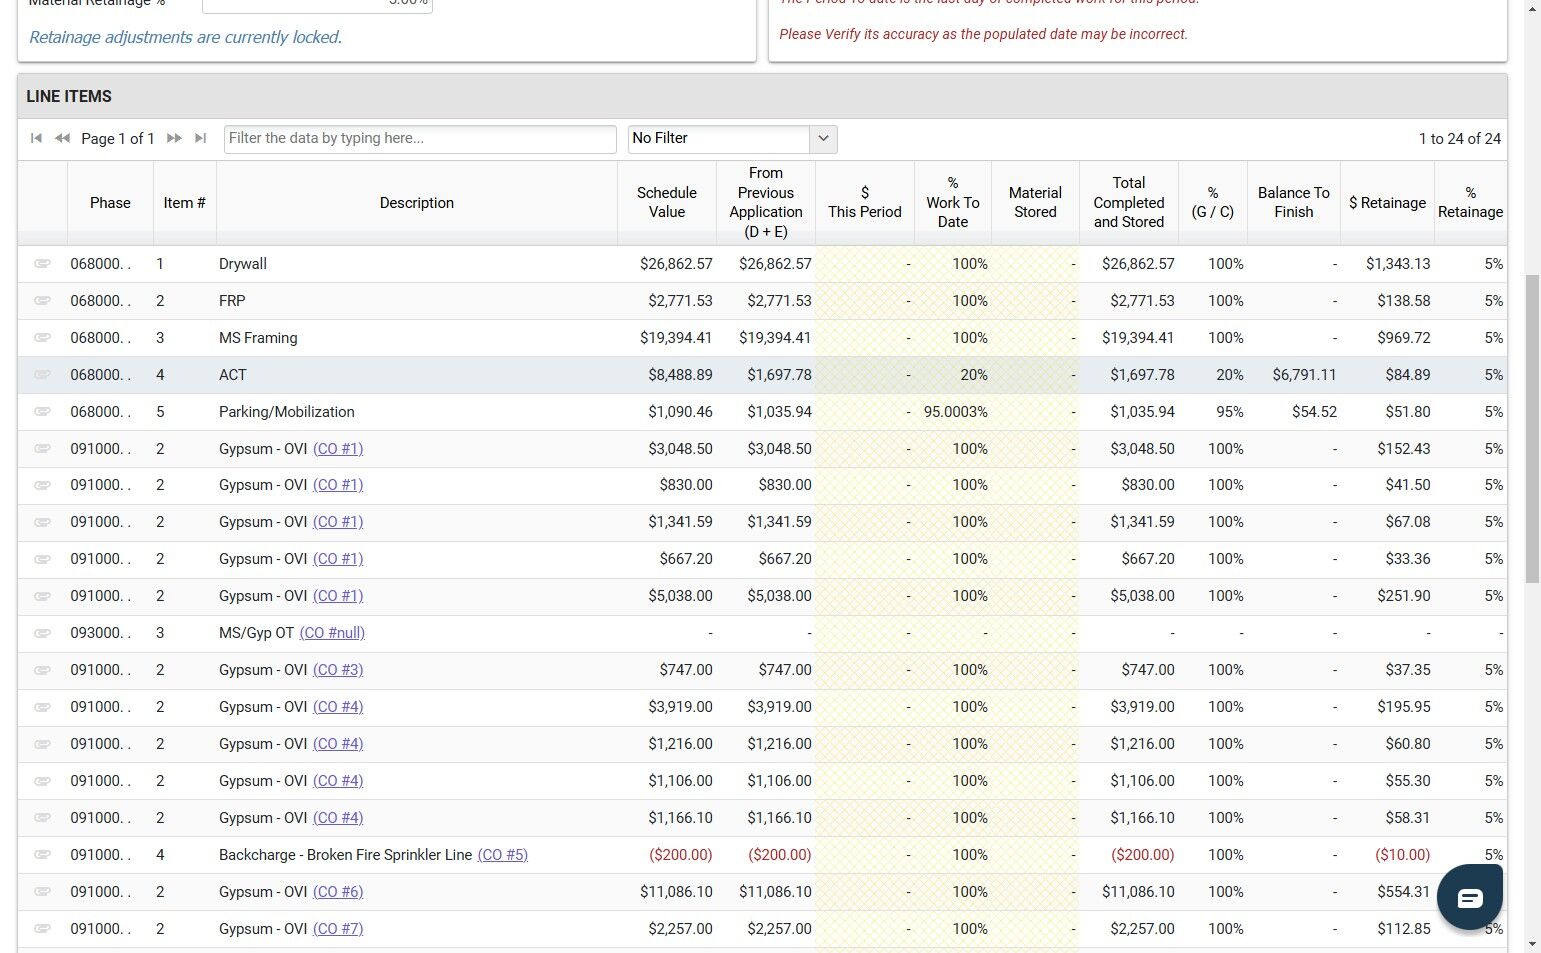1541x953 pixels.
Task: Click the attachment icon on Backcharge row
Action: point(42,855)
